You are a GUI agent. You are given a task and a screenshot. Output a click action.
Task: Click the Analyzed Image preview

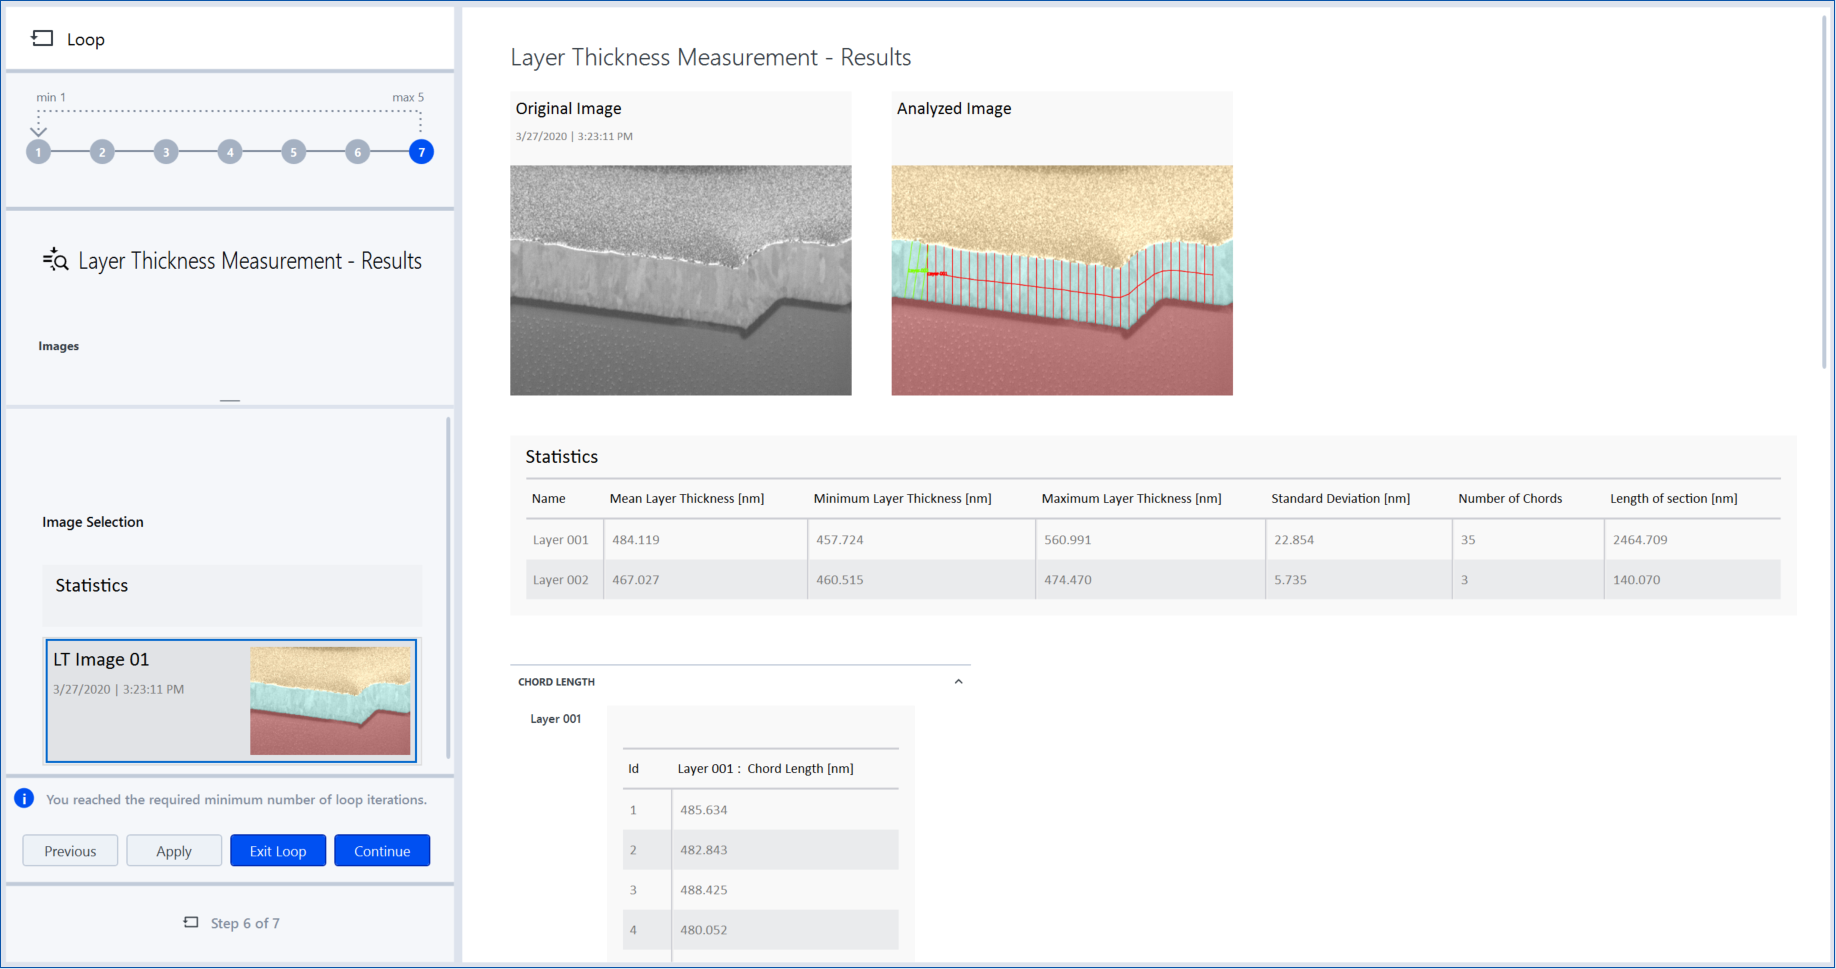click(1062, 280)
